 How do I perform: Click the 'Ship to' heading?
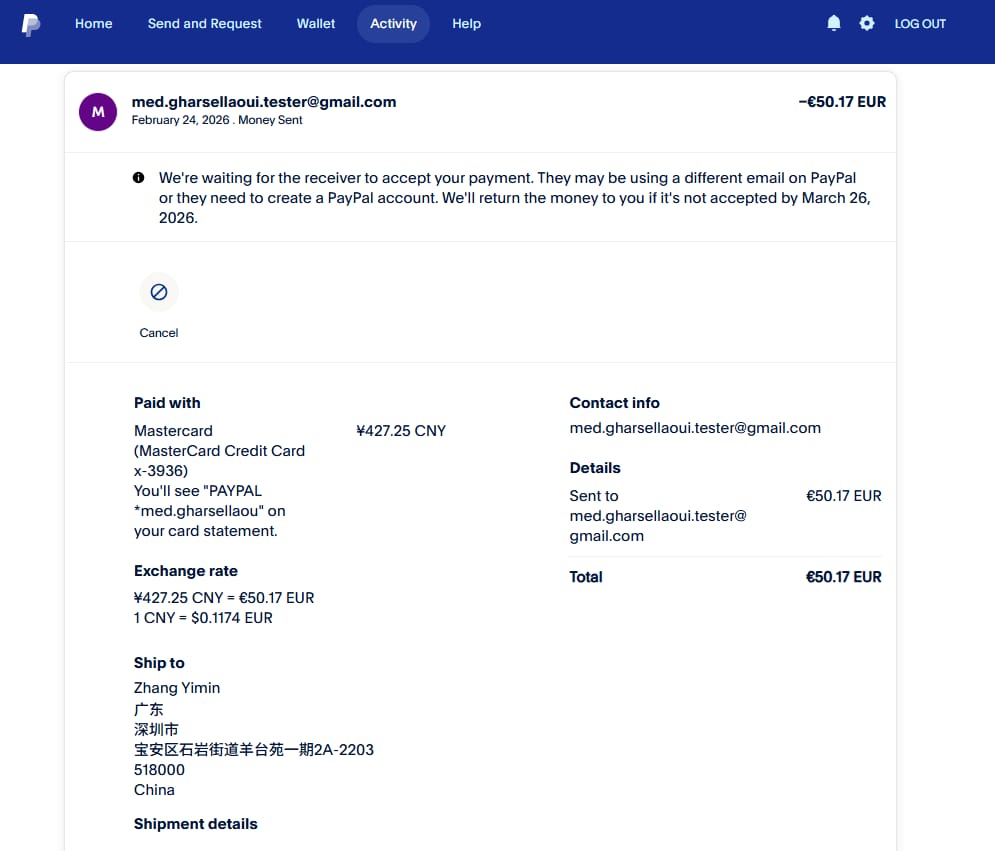click(x=159, y=663)
